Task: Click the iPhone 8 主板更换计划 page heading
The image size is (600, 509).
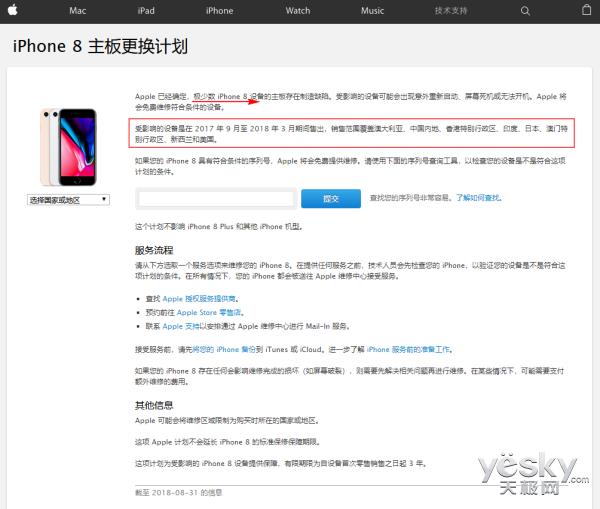Action: pyautogui.click(x=100, y=47)
